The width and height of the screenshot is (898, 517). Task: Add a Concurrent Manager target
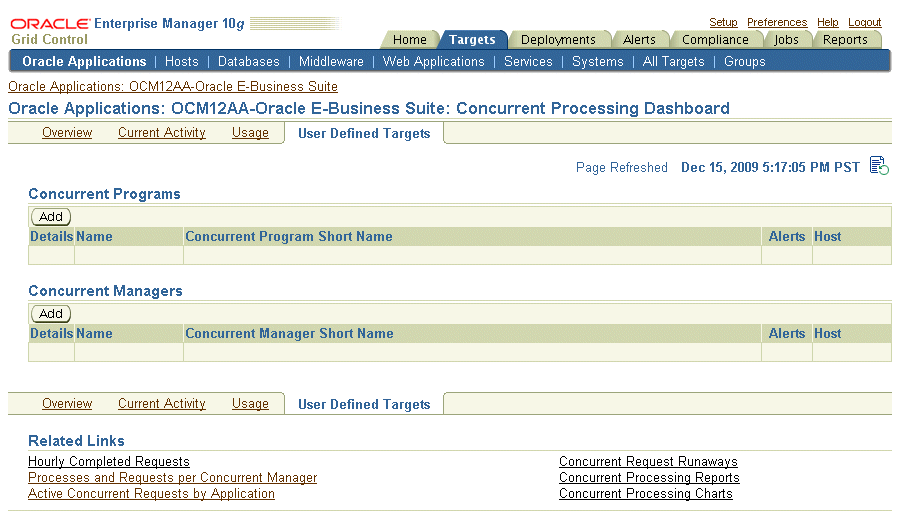[x=51, y=314]
